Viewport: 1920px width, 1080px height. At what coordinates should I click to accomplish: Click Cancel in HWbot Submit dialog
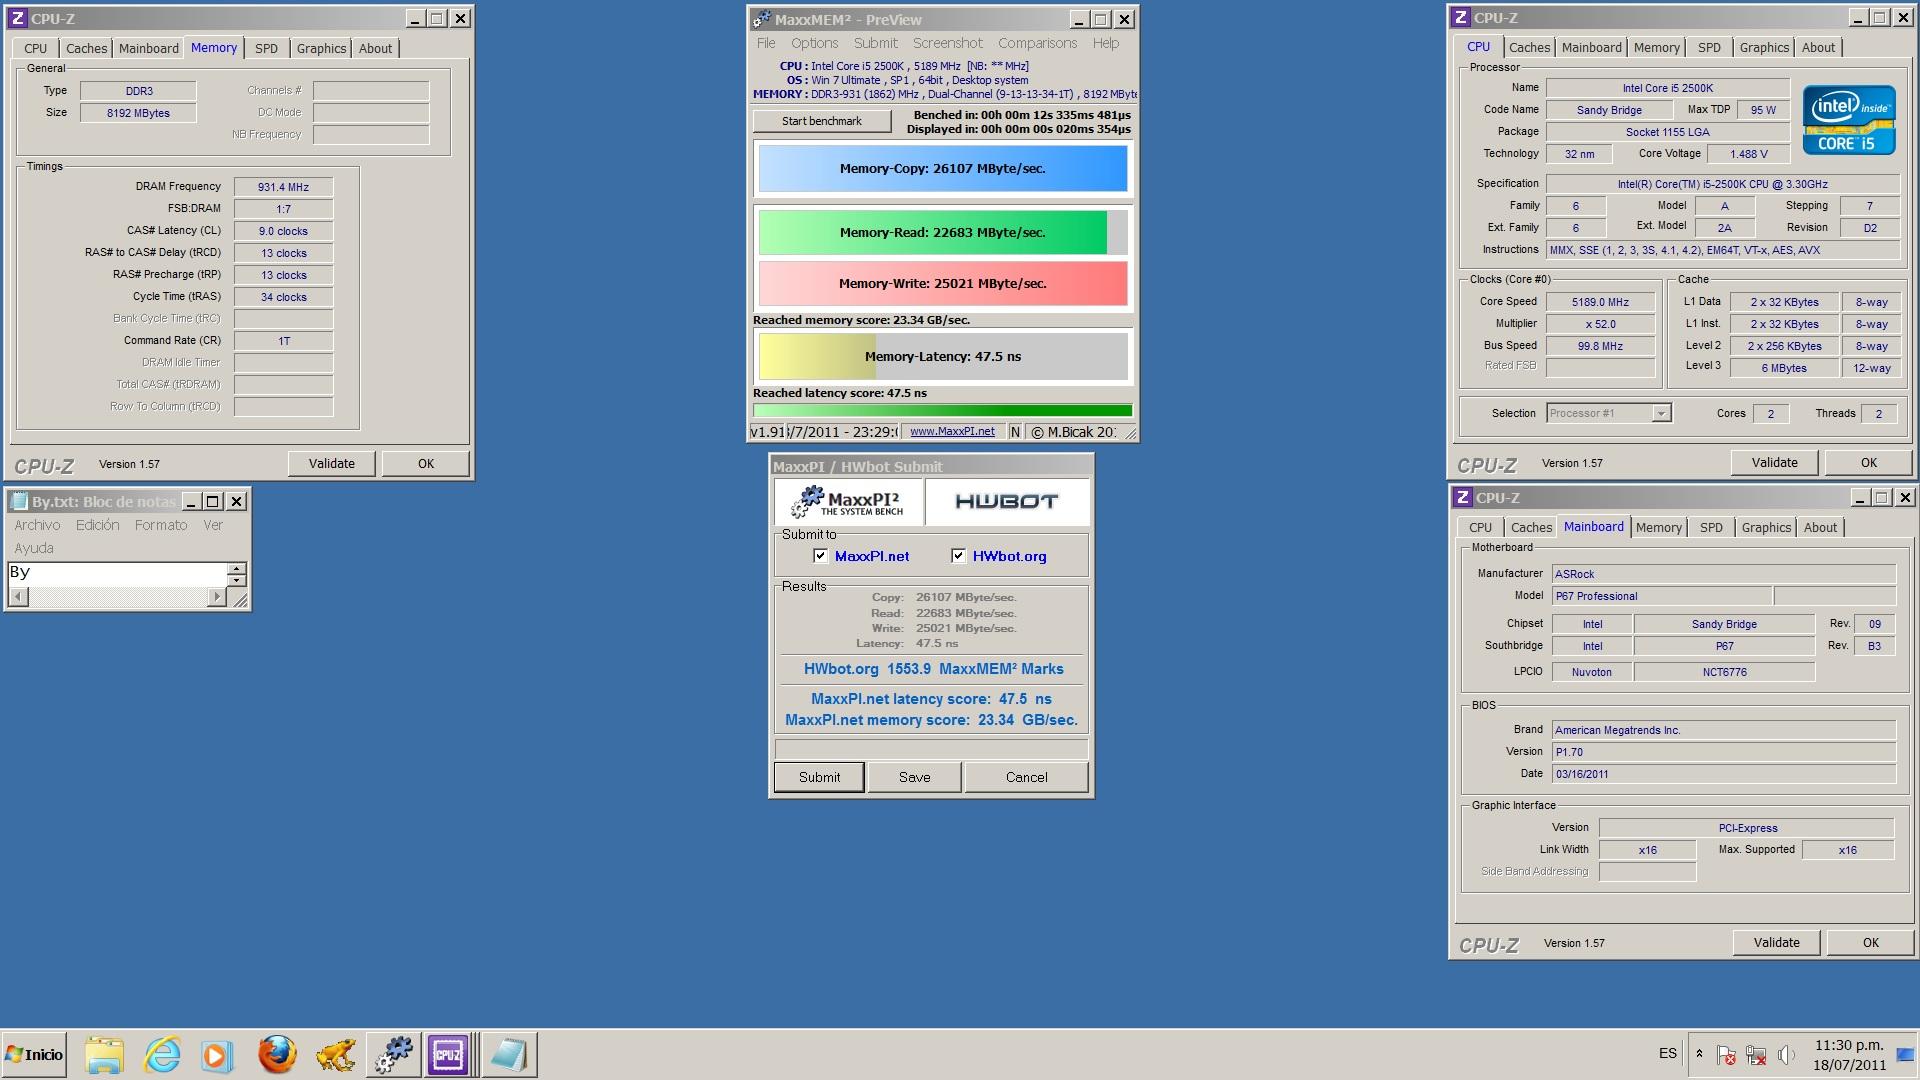point(1026,777)
